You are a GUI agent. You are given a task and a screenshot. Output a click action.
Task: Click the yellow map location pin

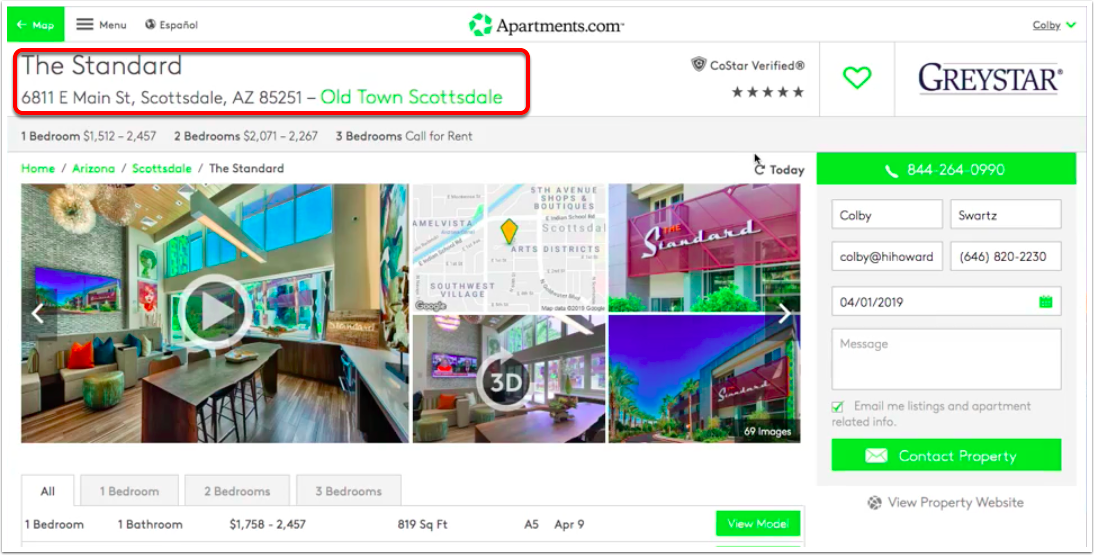click(509, 231)
